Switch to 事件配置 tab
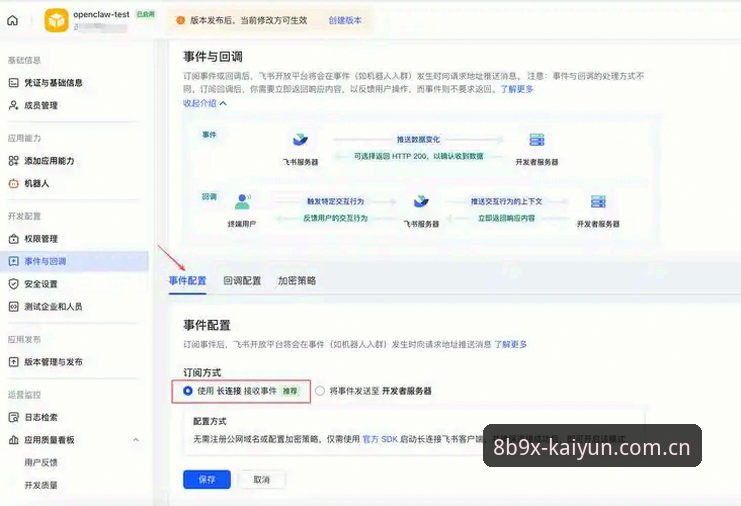Viewport: 741px width, 506px height. click(x=188, y=281)
